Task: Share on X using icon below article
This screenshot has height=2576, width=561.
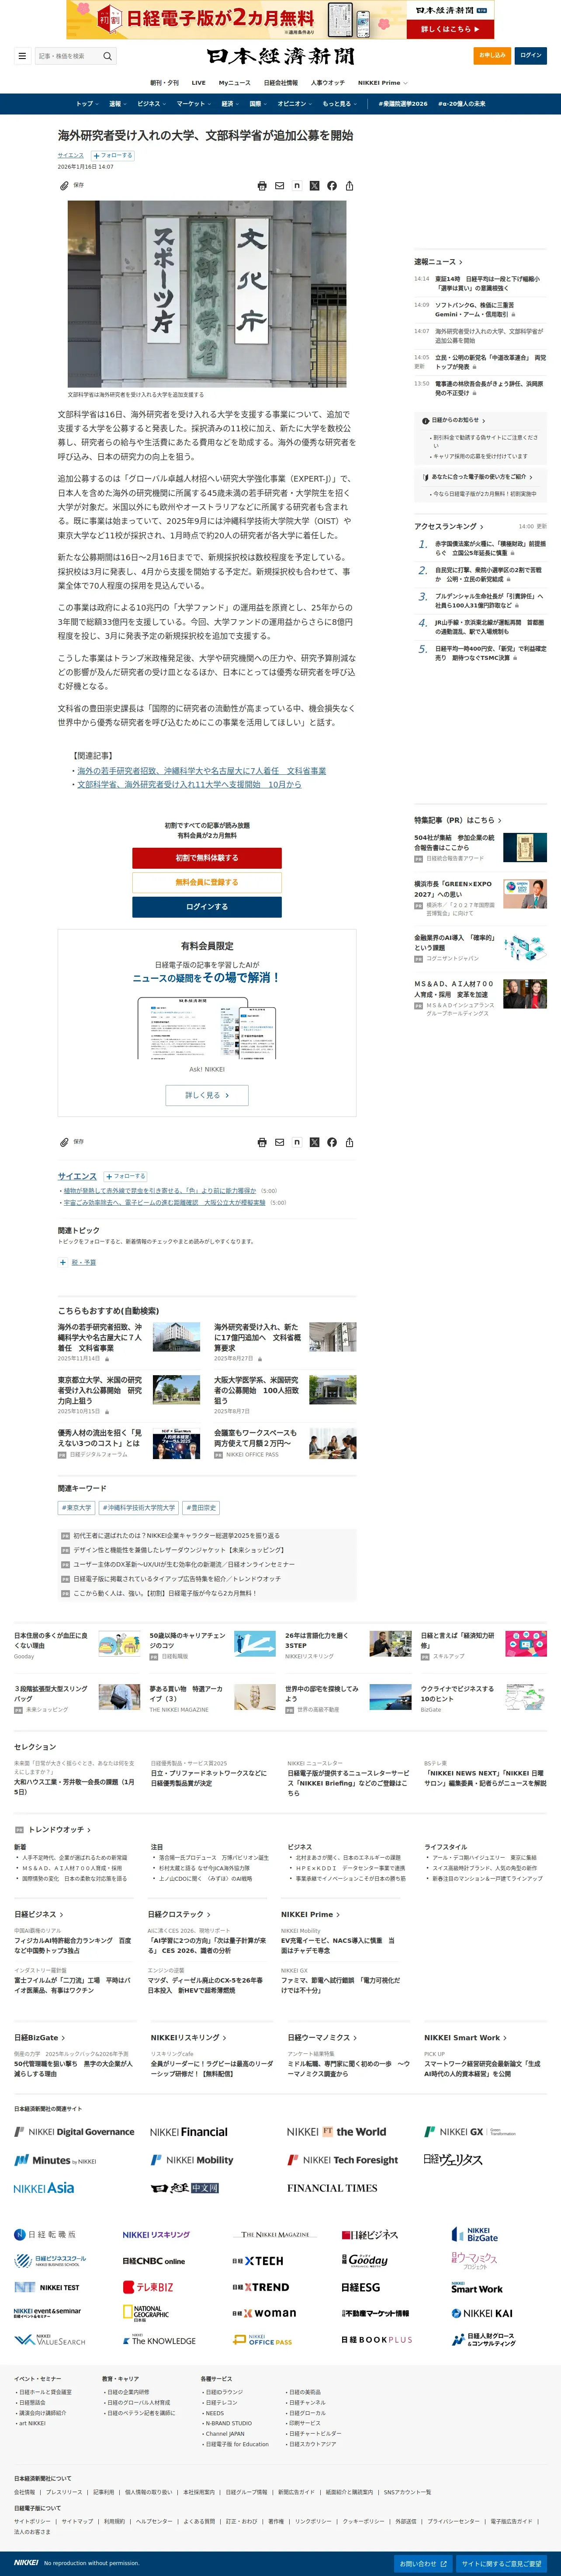Action: (x=314, y=1142)
